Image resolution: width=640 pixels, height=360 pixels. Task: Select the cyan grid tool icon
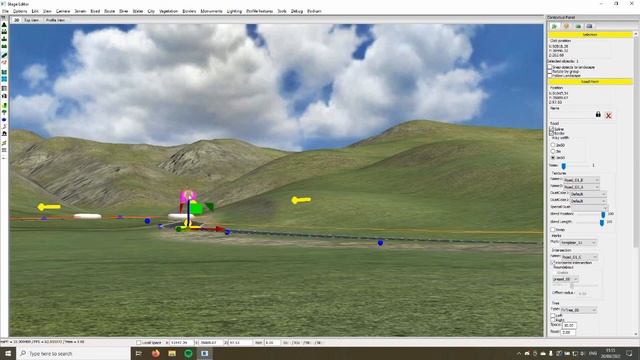4,79
